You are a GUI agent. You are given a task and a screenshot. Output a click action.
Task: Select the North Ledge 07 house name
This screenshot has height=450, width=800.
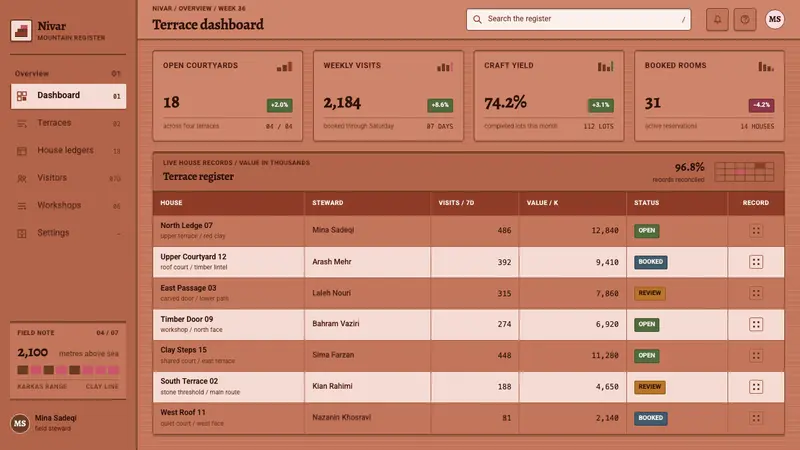186,226
